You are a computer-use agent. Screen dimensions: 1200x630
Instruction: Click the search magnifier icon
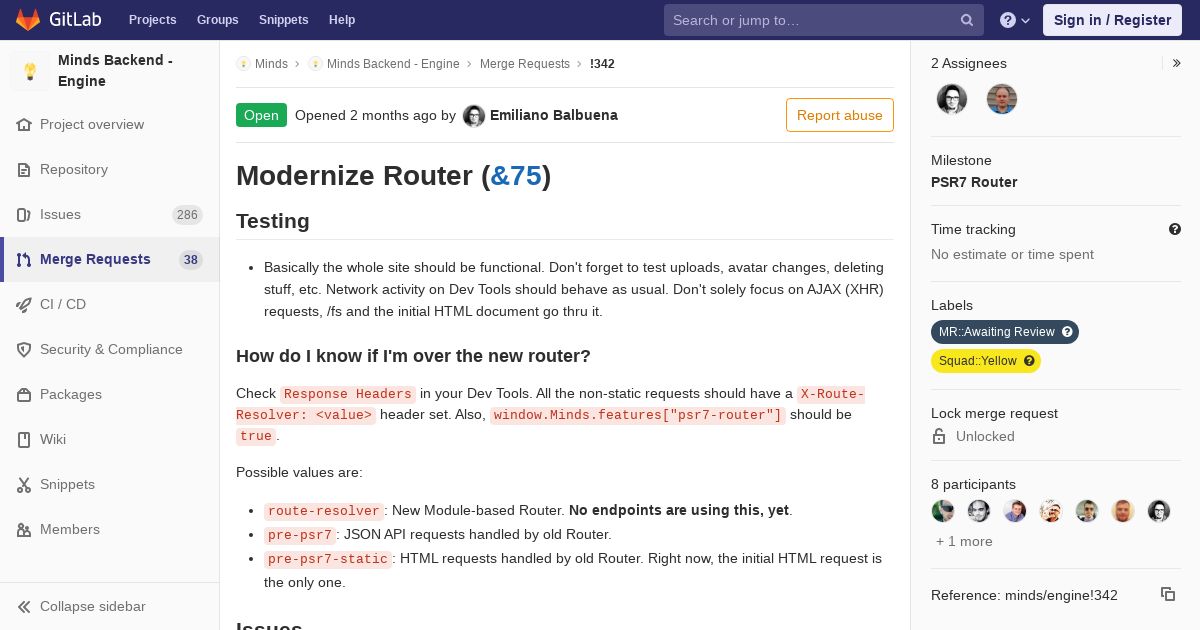click(x=967, y=20)
